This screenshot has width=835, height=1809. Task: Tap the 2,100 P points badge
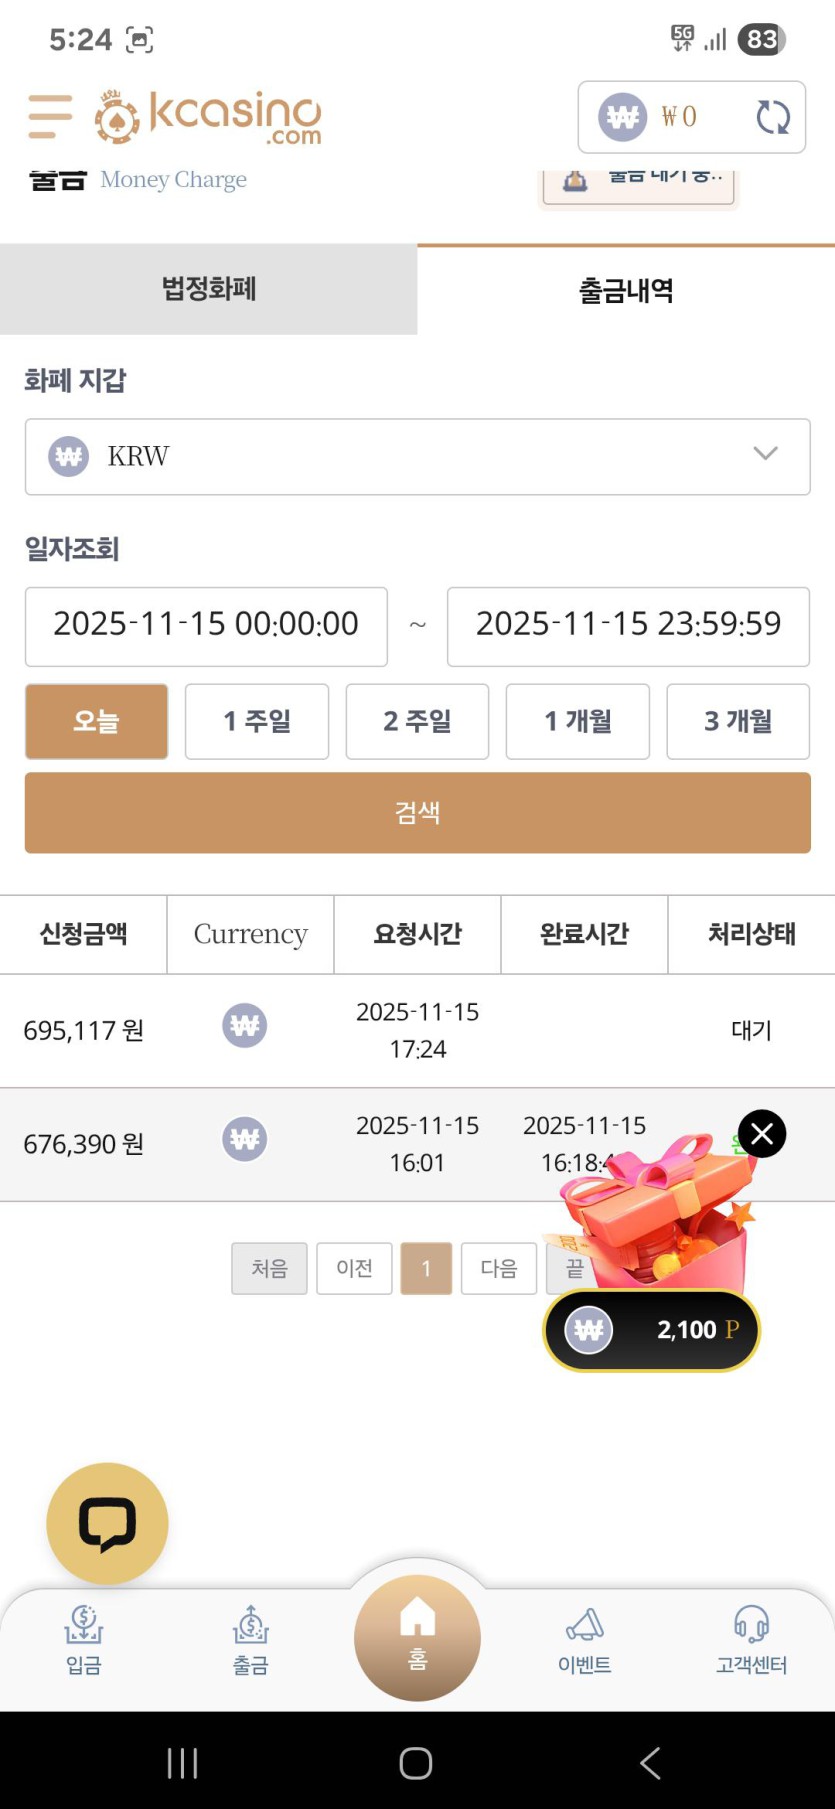click(652, 1330)
